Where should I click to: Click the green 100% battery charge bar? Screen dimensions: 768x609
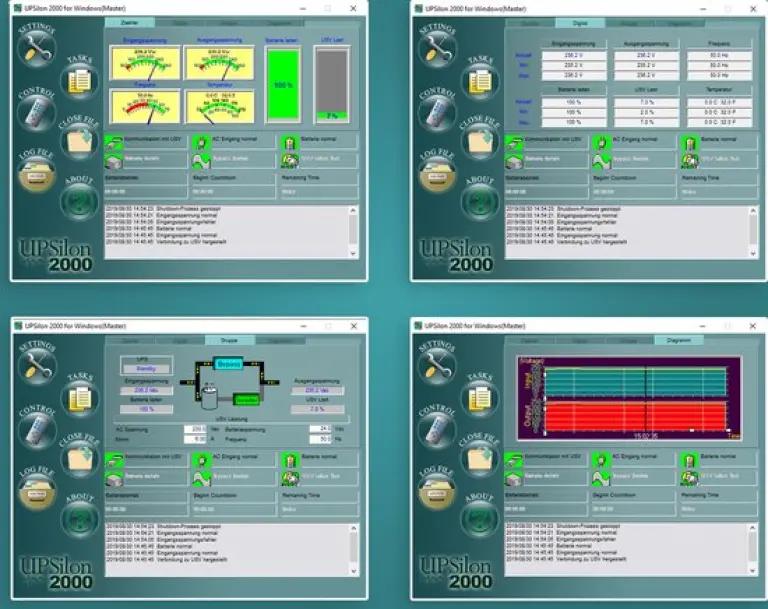pyautogui.click(x=283, y=84)
